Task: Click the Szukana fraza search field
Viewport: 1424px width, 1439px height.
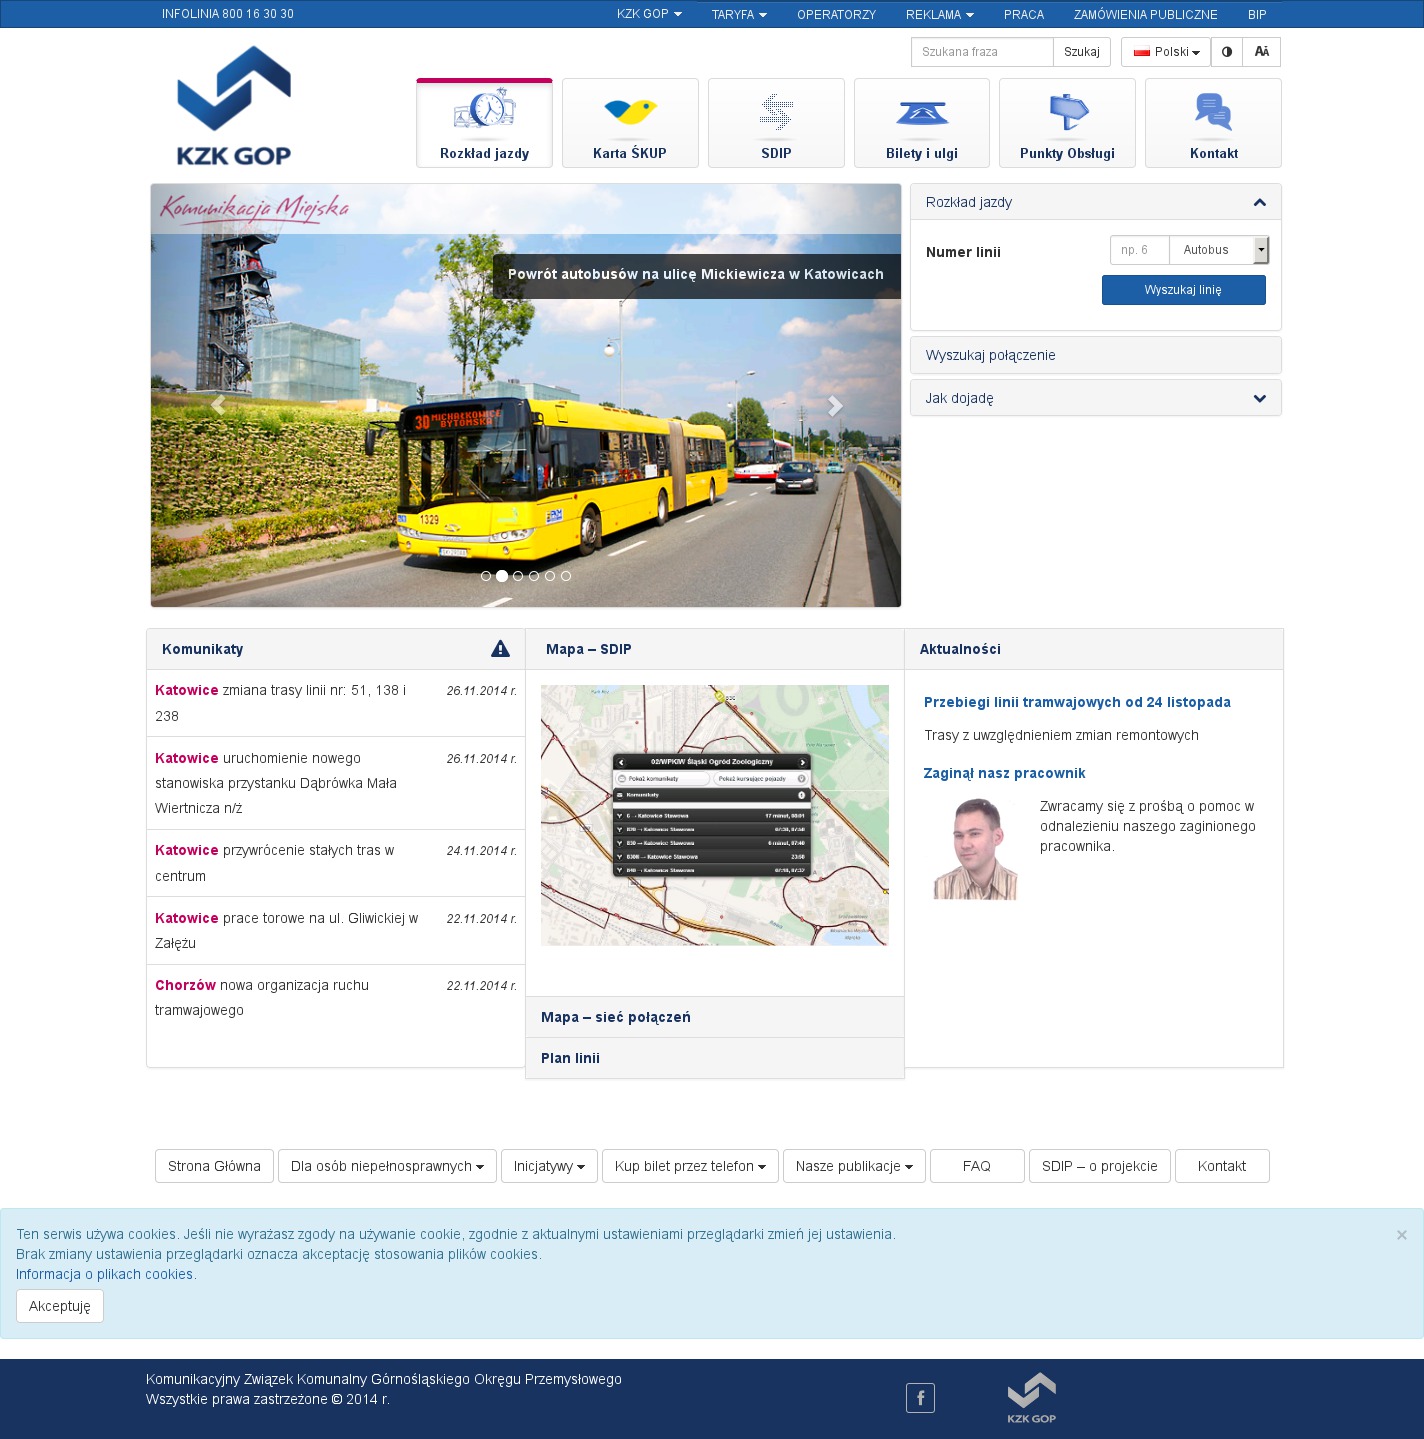Action: [x=982, y=52]
